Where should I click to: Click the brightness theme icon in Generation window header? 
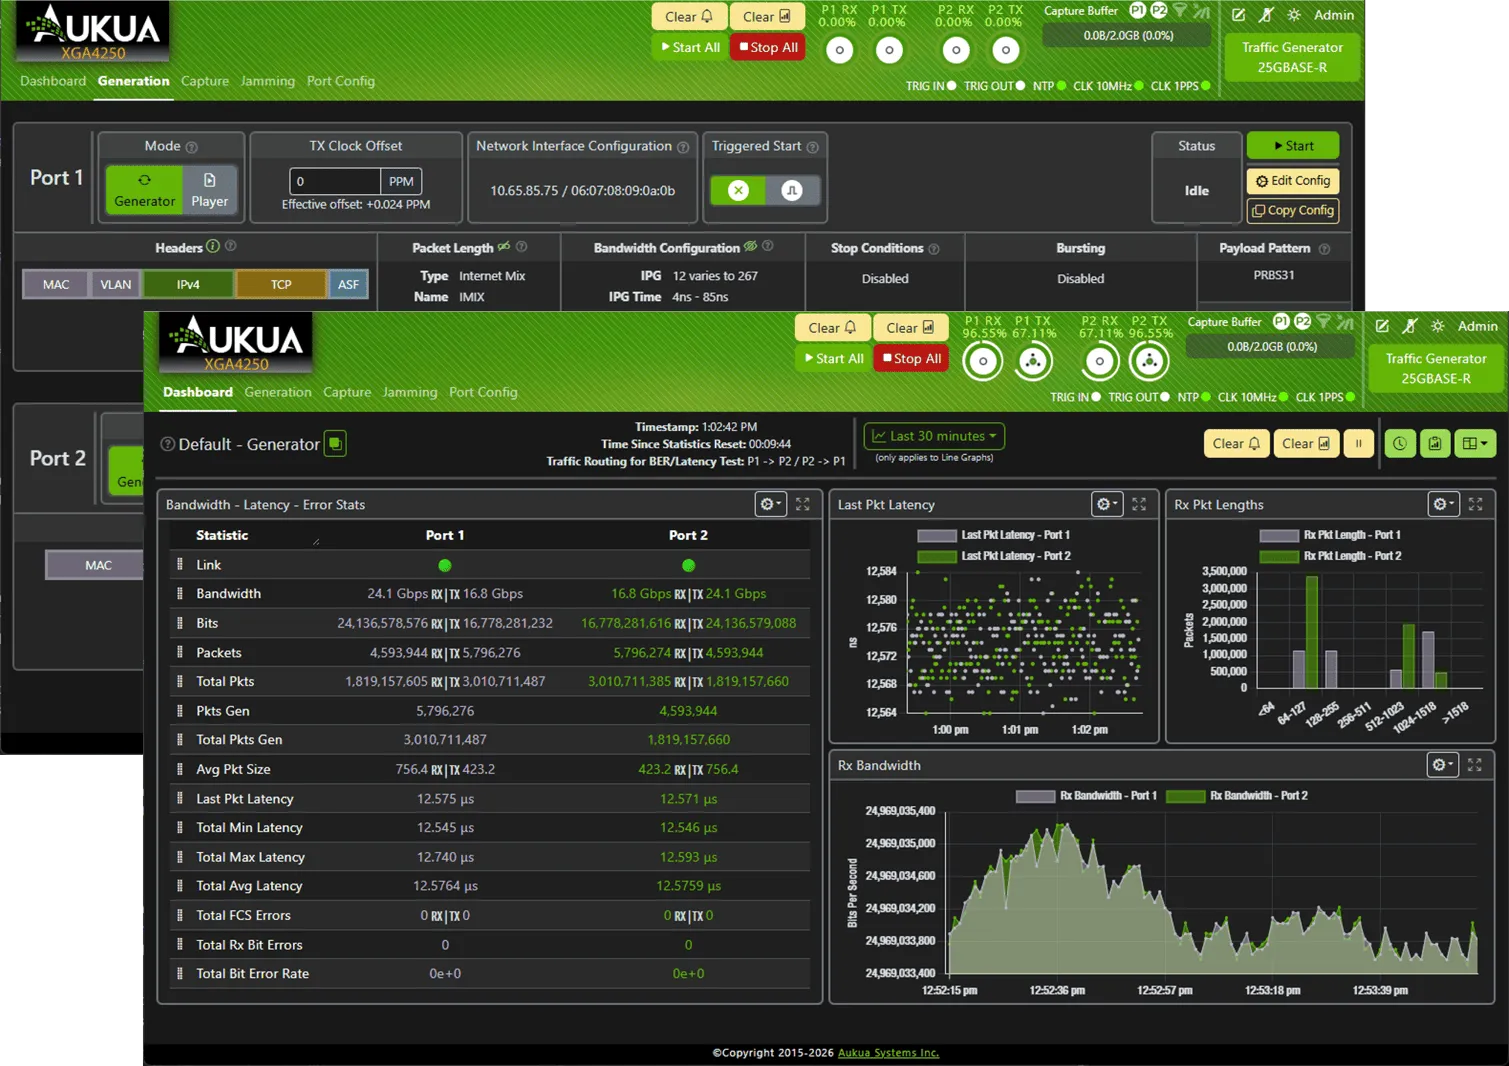[1294, 15]
